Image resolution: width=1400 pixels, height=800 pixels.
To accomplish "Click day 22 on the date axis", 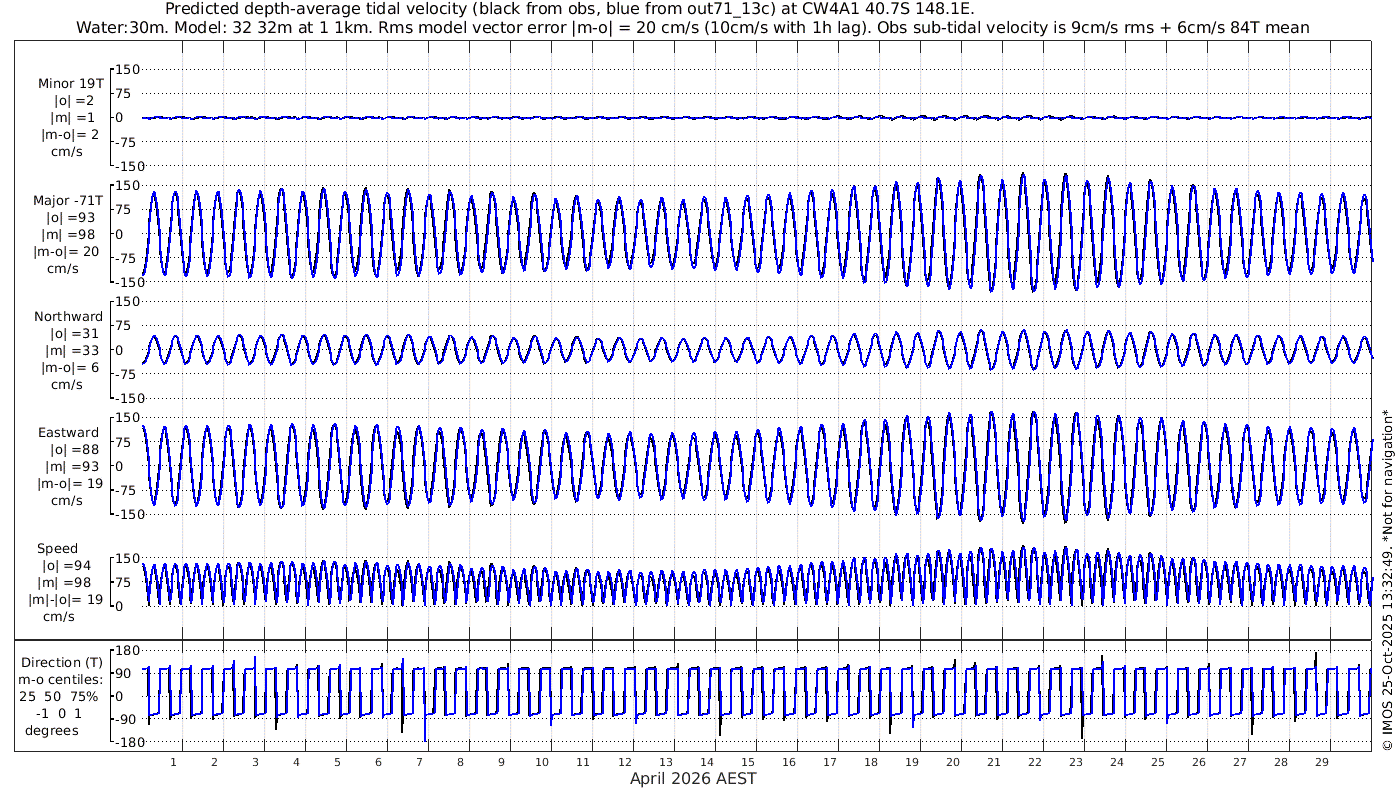I will pyautogui.click(x=1034, y=761).
